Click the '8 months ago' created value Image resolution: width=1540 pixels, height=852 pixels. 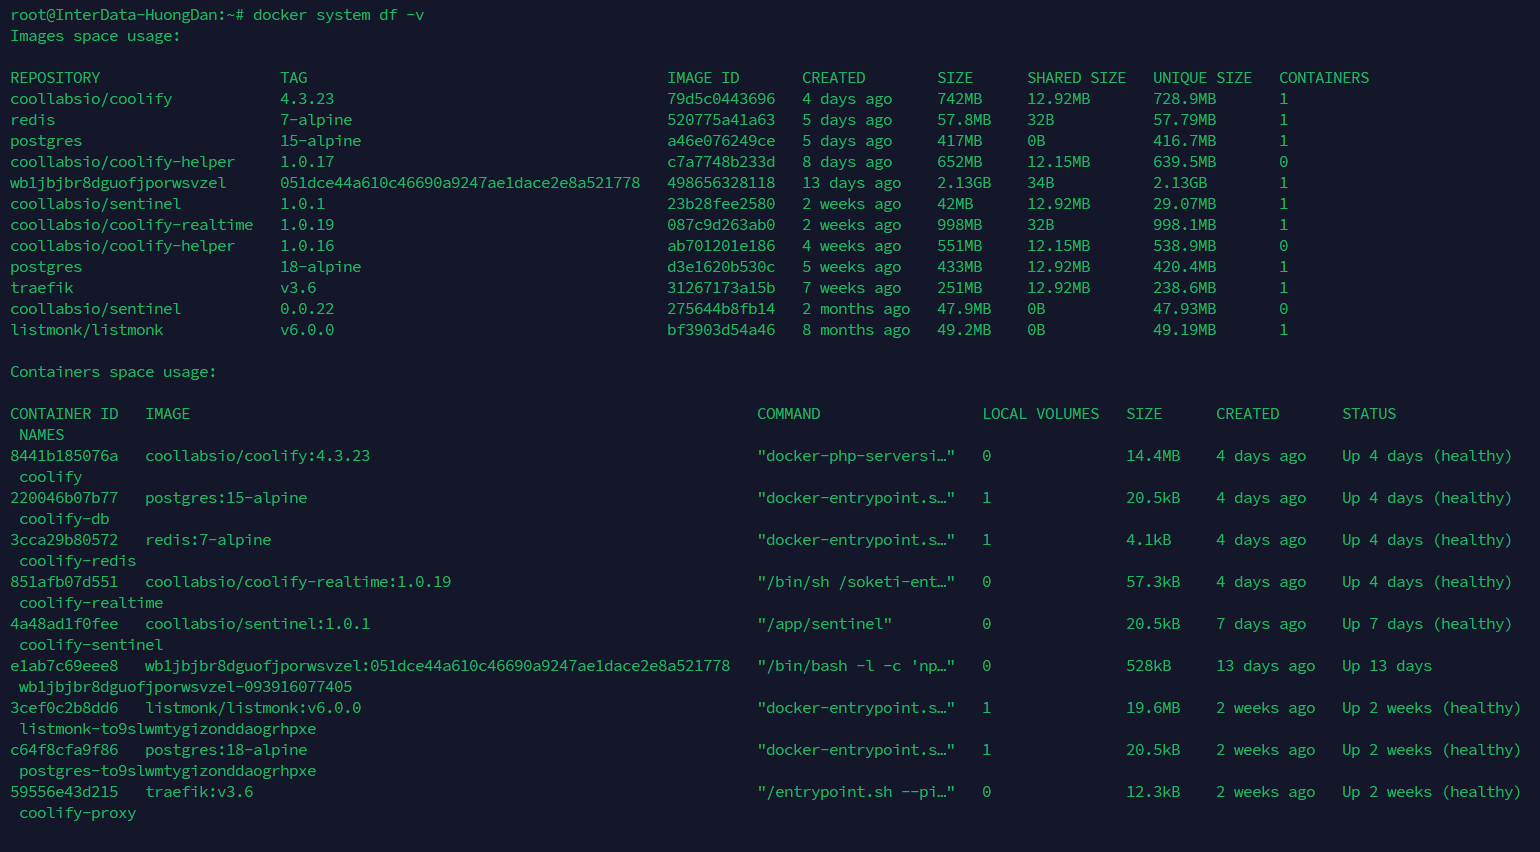pyautogui.click(x=856, y=330)
